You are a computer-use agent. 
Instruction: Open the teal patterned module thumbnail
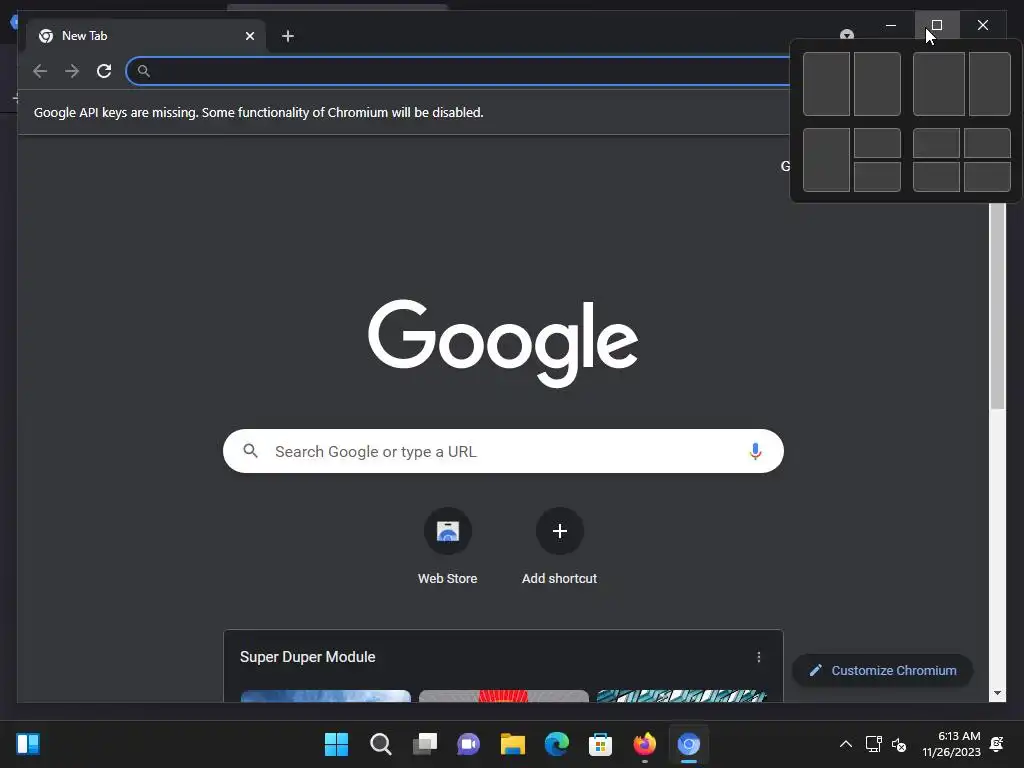(x=681, y=696)
